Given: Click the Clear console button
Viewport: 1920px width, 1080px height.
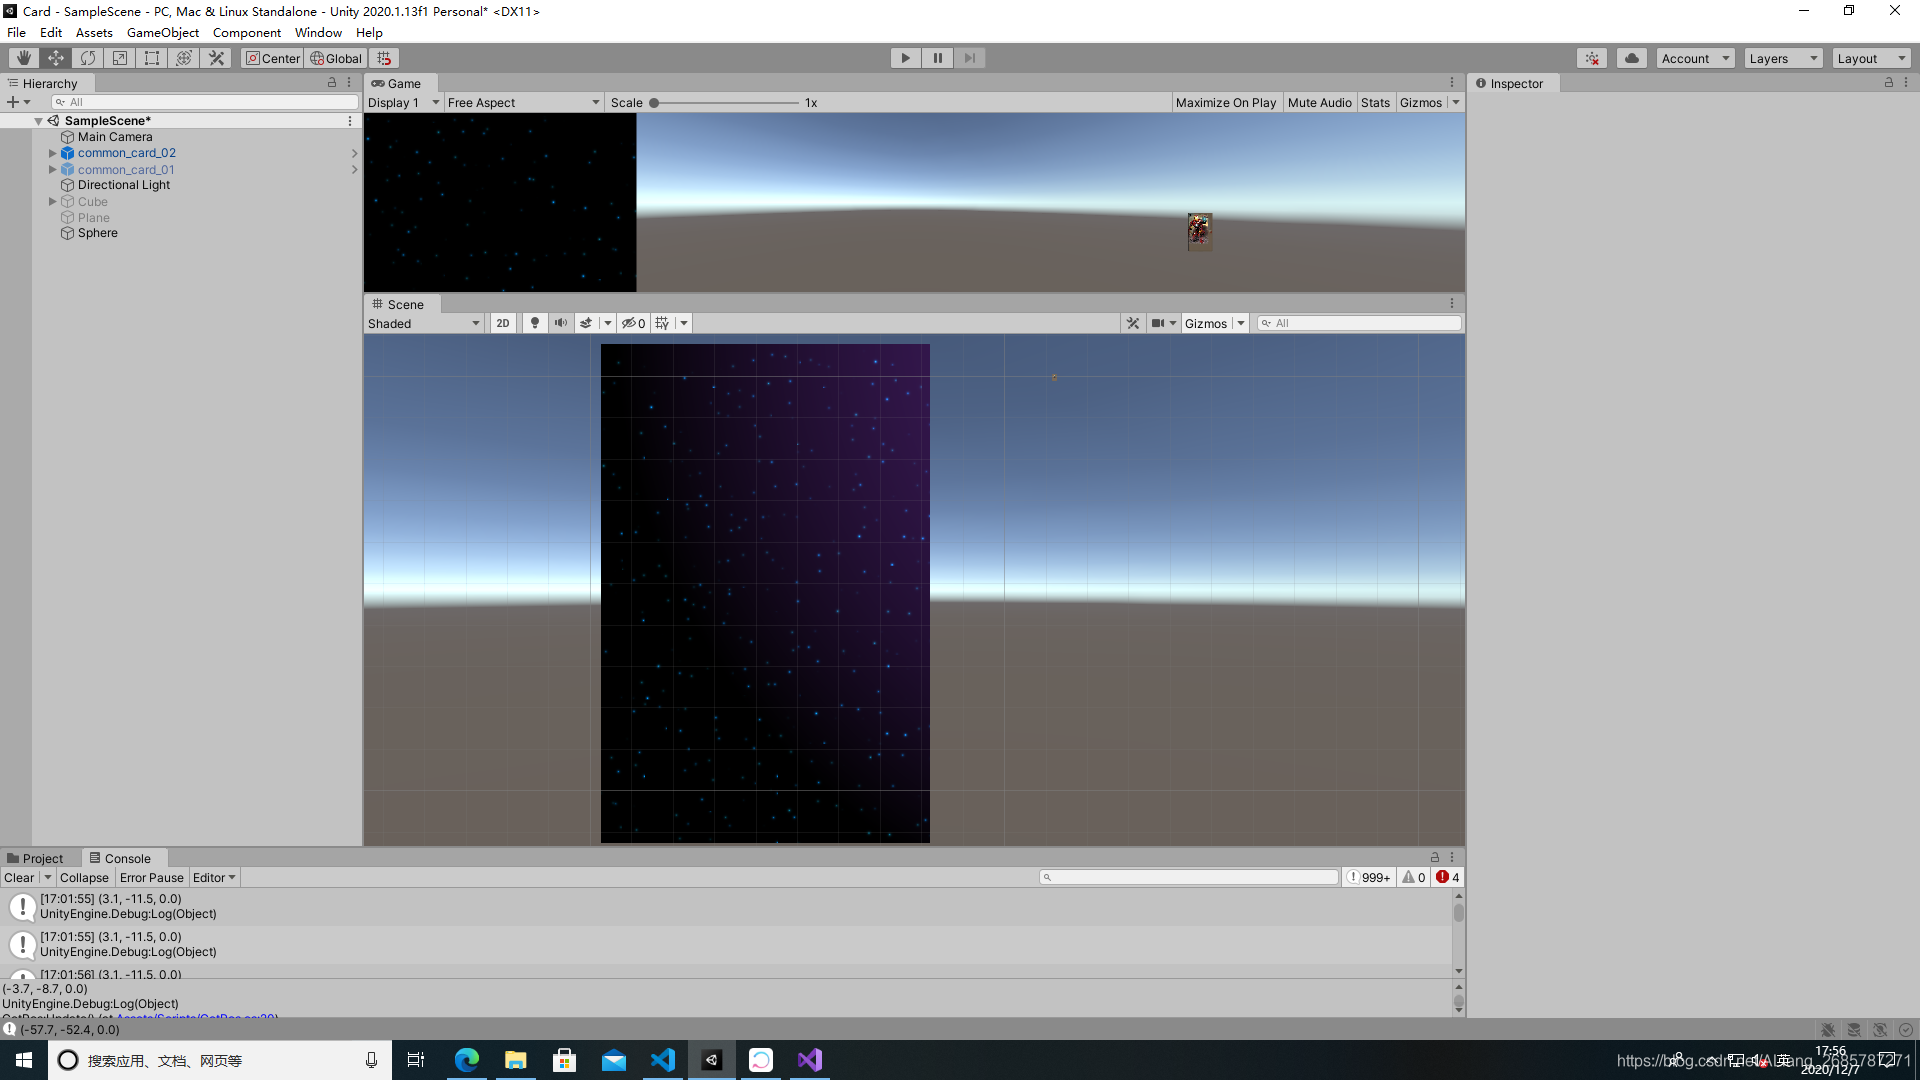Looking at the screenshot, I should pyautogui.click(x=19, y=877).
